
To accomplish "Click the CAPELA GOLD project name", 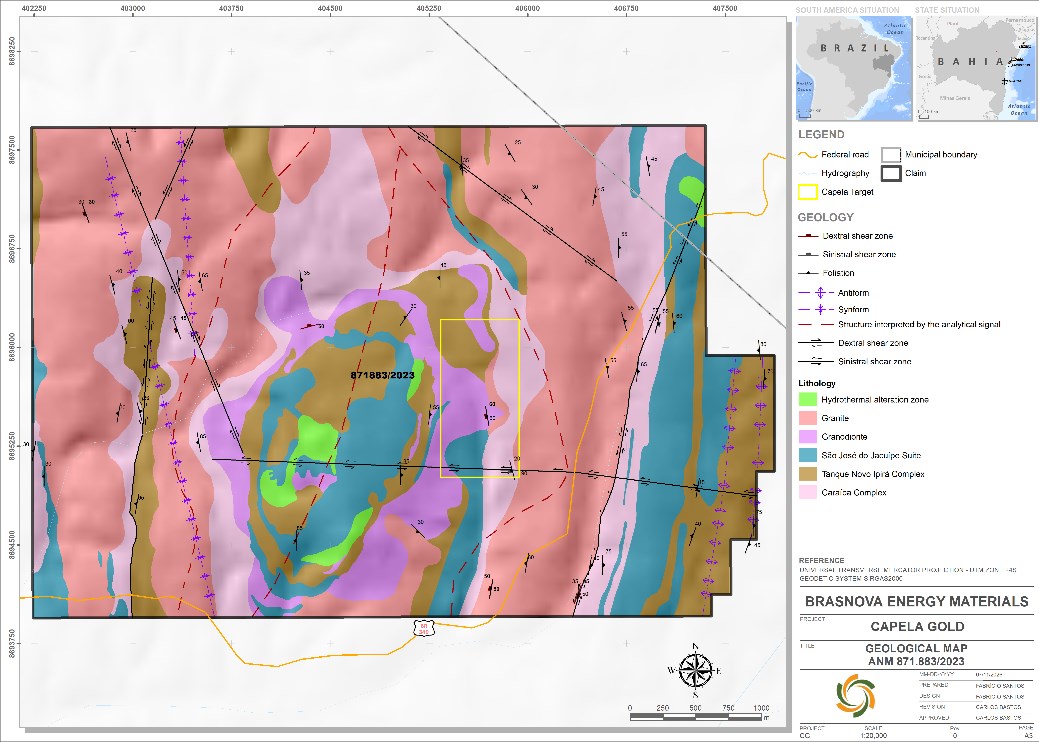I will click(917, 627).
